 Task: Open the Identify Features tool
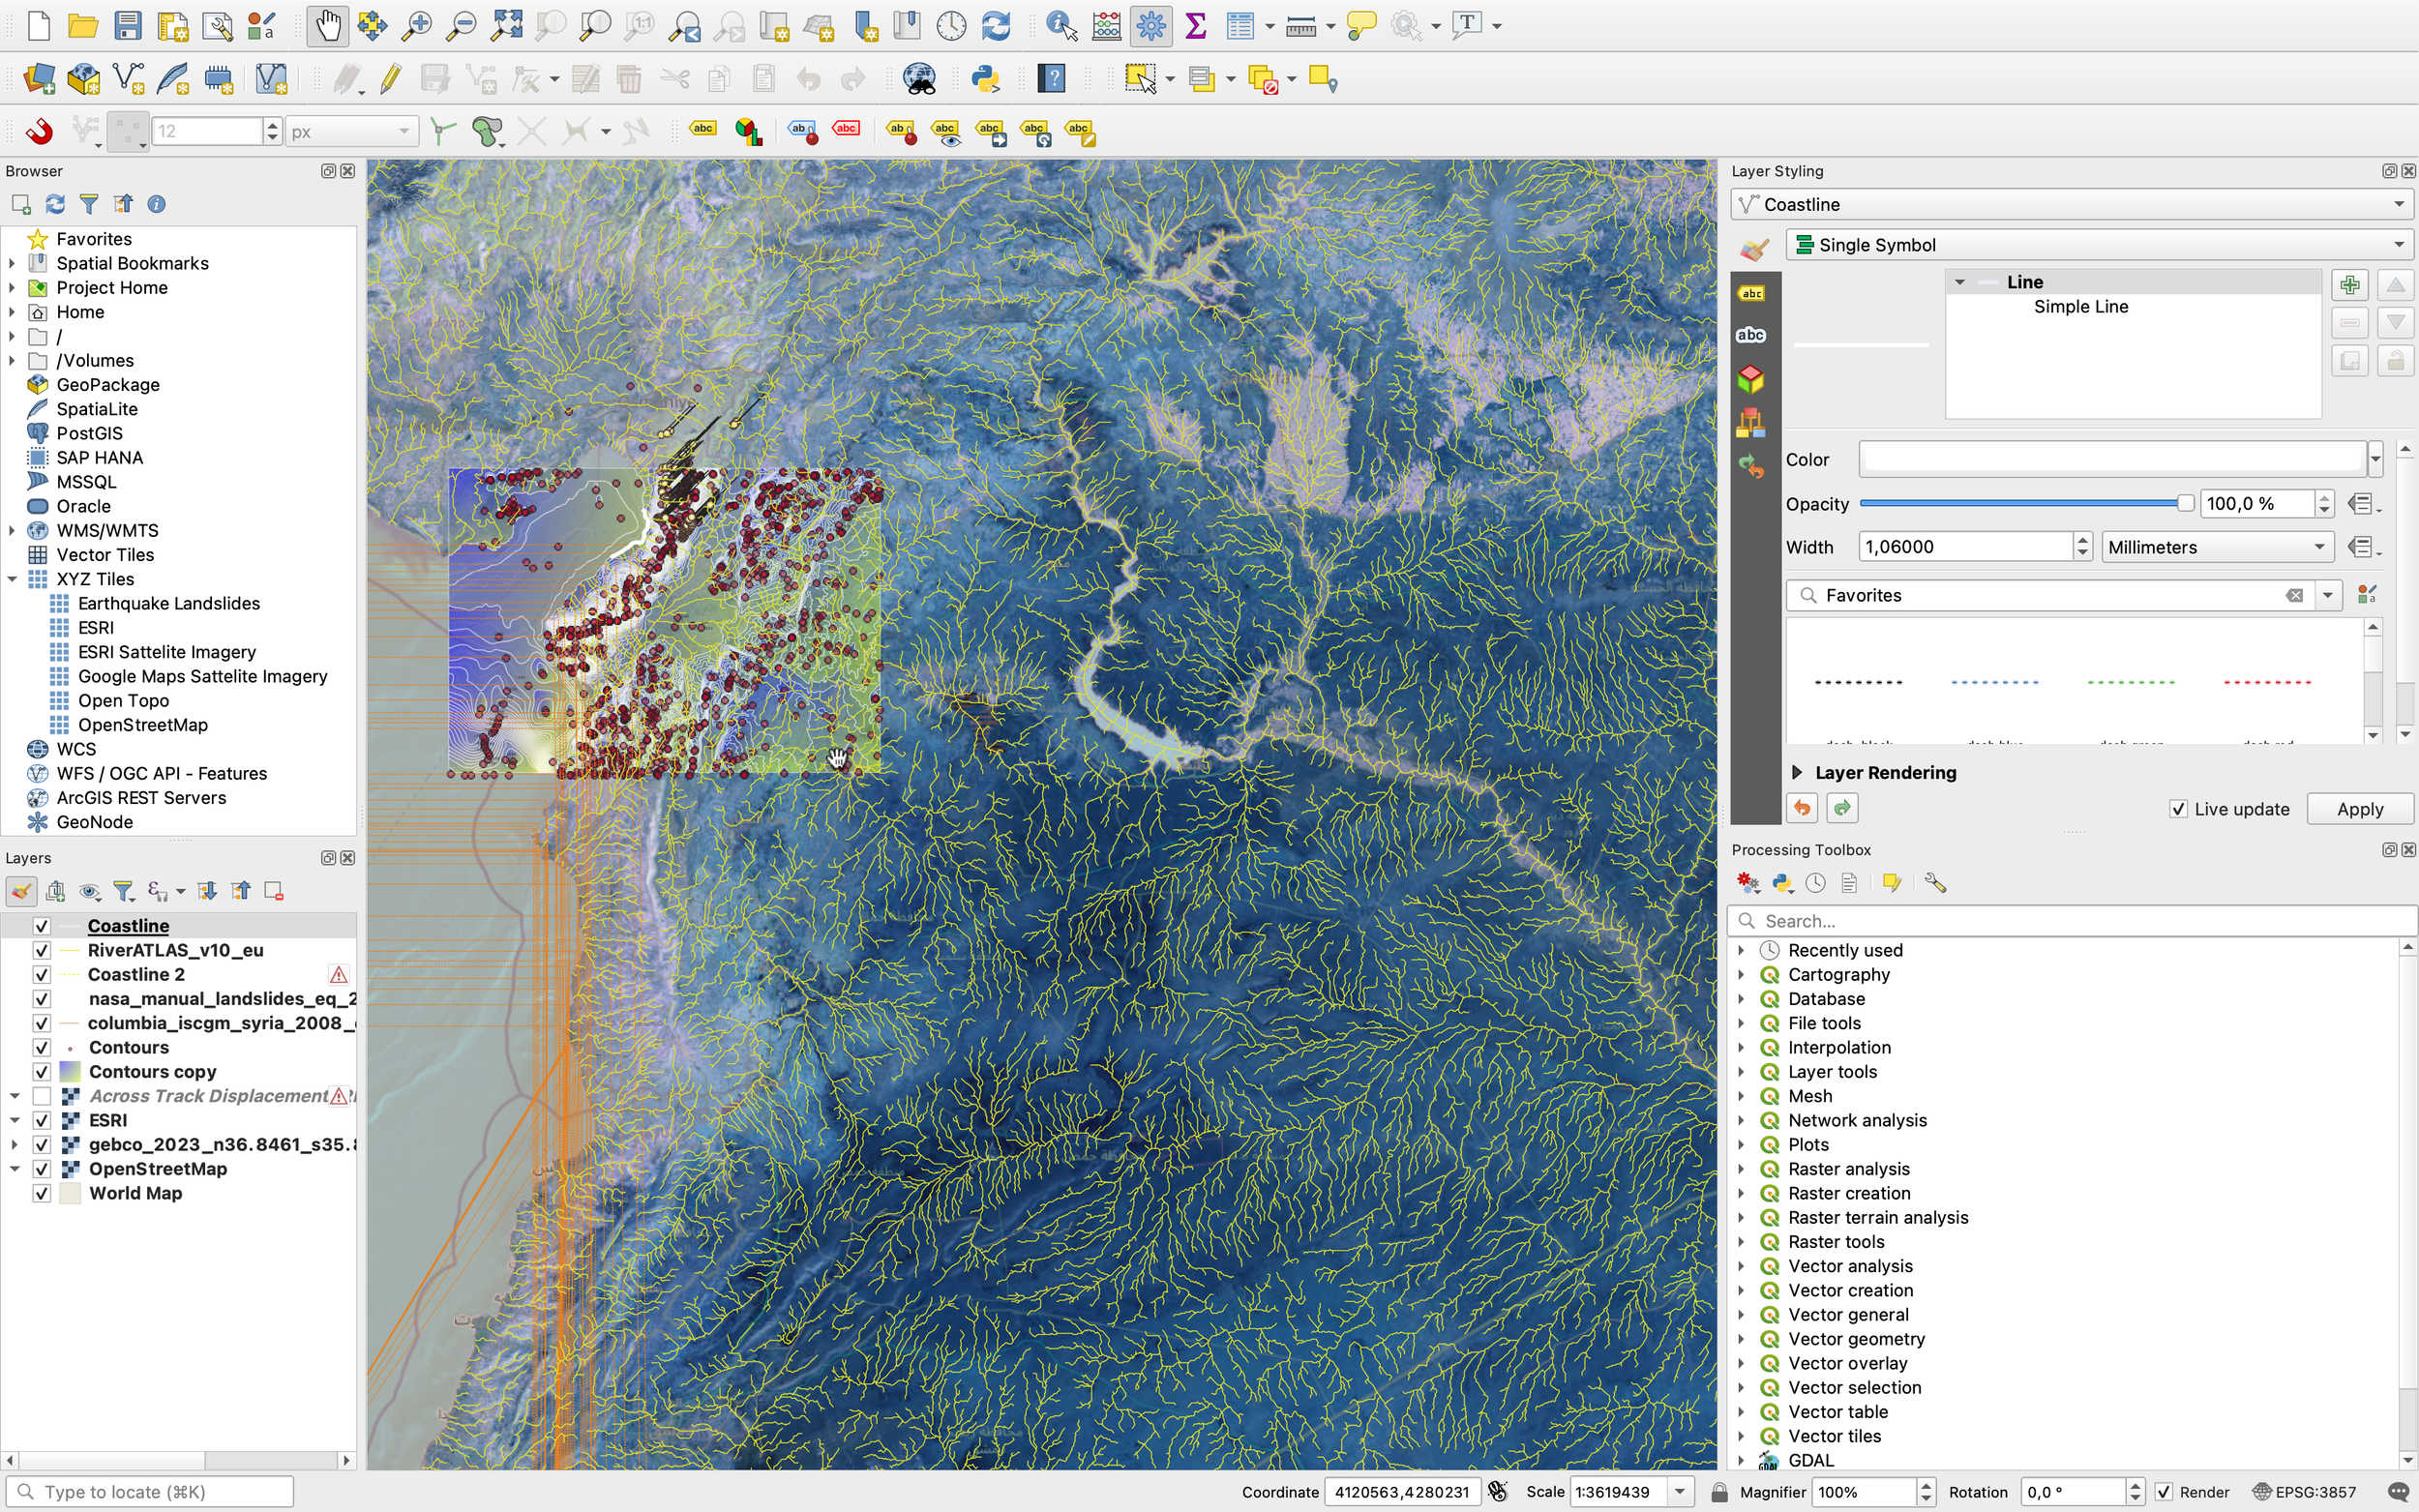tap(1061, 25)
